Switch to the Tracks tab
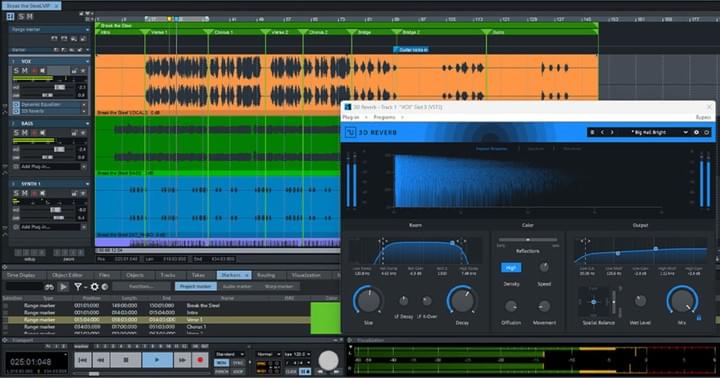The width and height of the screenshot is (720, 378). click(167, 275)
